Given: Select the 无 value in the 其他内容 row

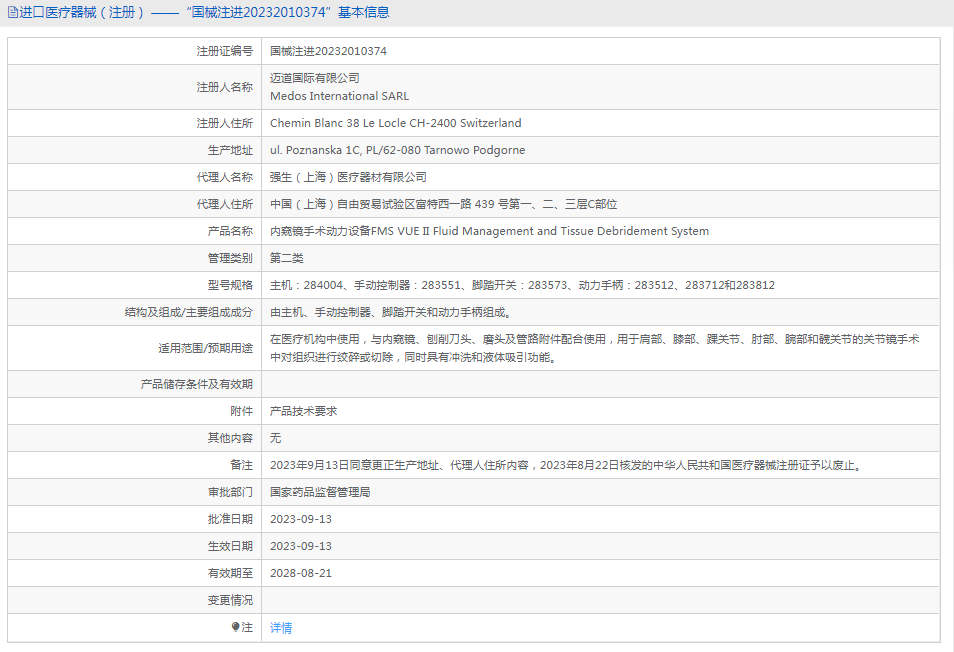Looking at the screenshot, I should click(x=276, y=438).
